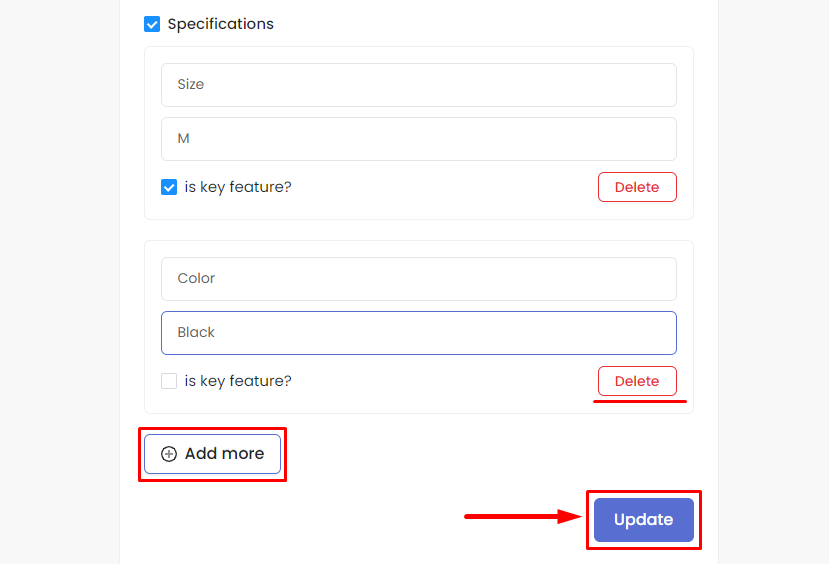829x564 pixels.
Task: Focus the Color name field
Action: [419, 279]
